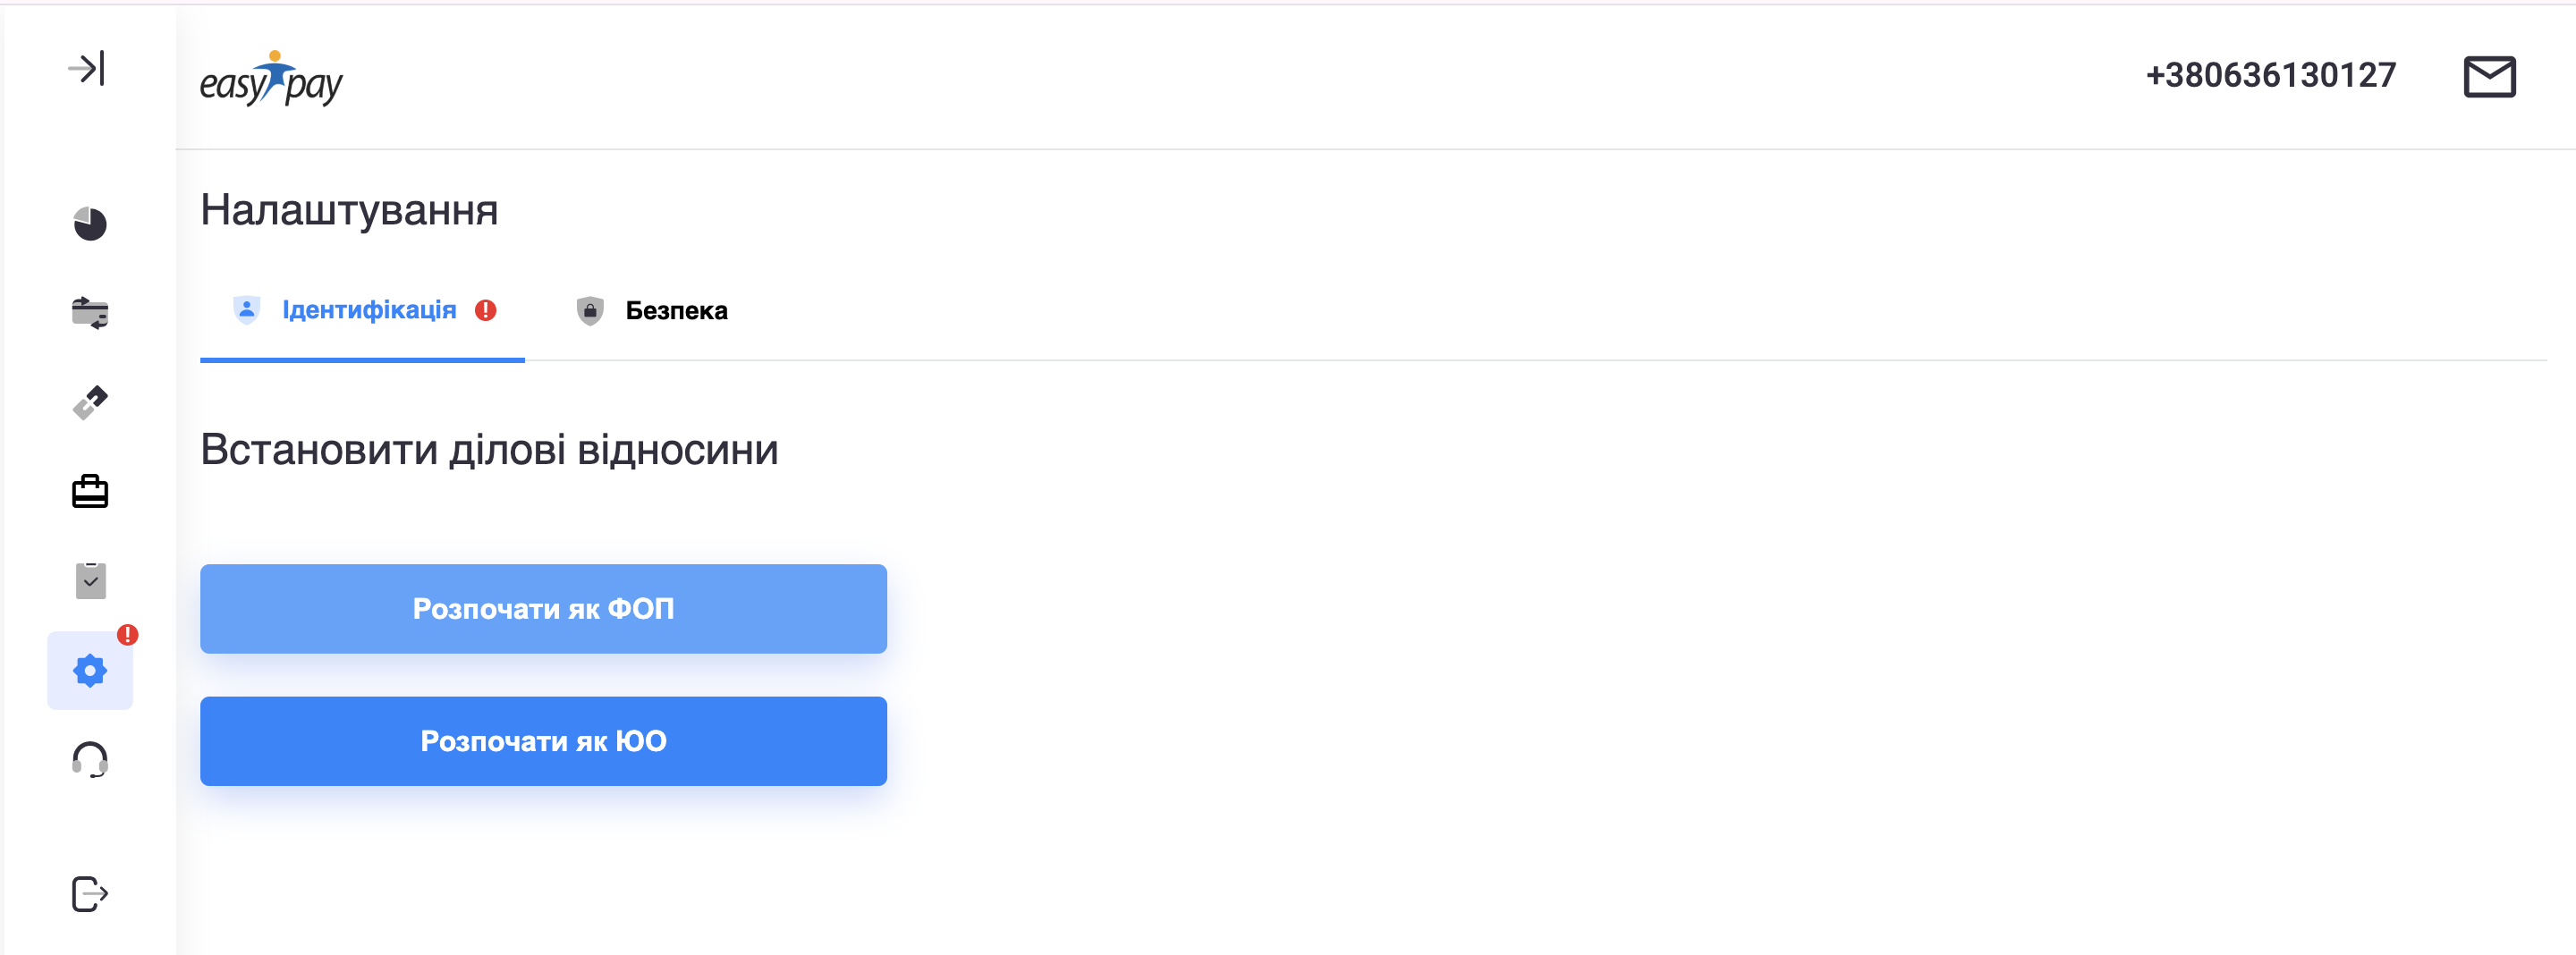The height and width of the screenshot is (955, 2576).
Task: Open the mail envelope icon
Action: (2488, 77)
